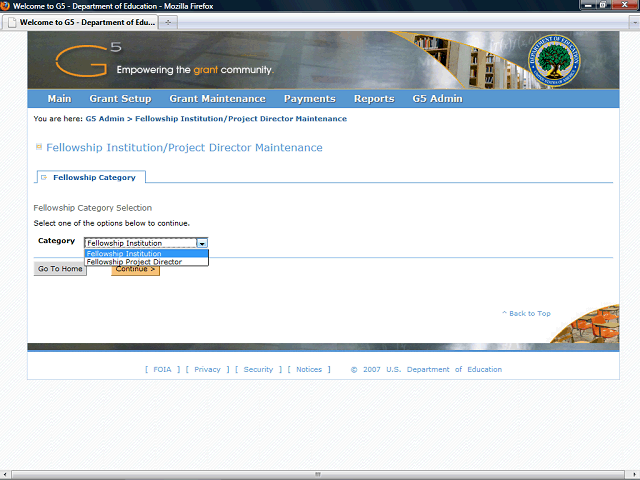Screen dimensions: 640x480
Task: Open the Notices footer link
Action: tap(309, 369)
